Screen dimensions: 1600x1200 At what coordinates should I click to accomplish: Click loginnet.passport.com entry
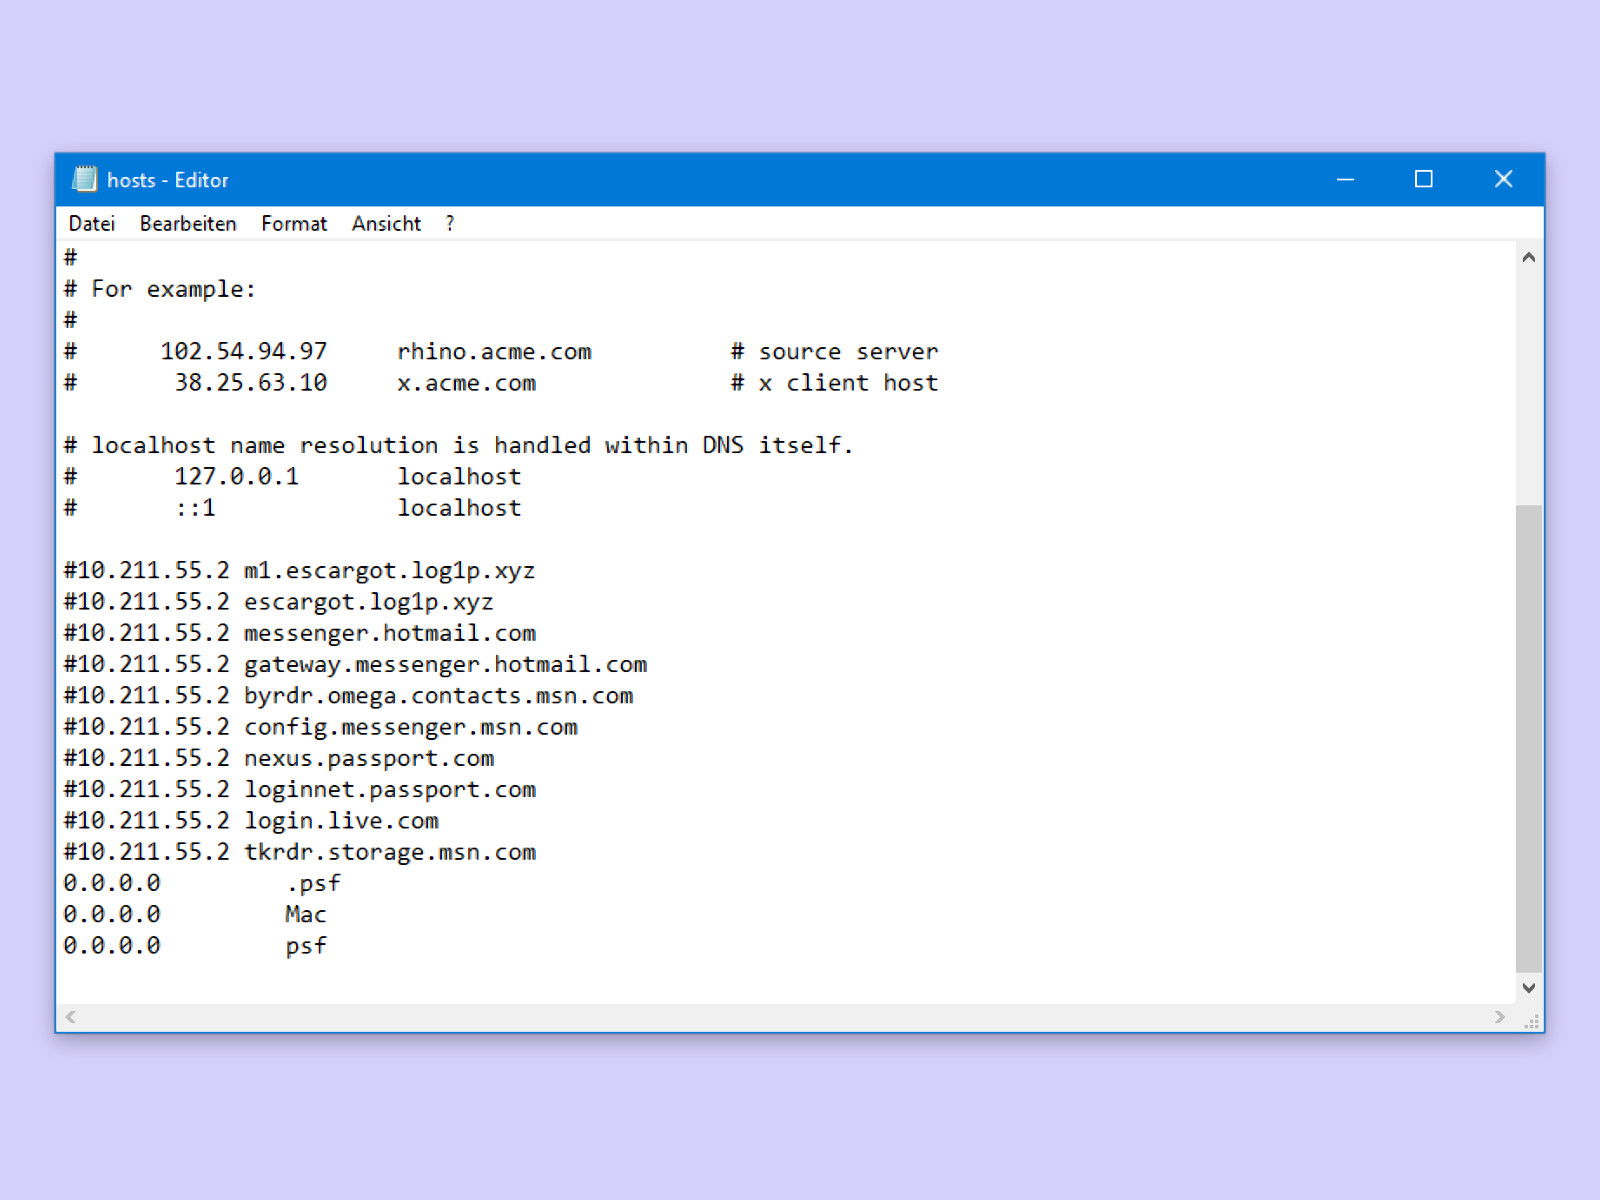coord(389,789)
